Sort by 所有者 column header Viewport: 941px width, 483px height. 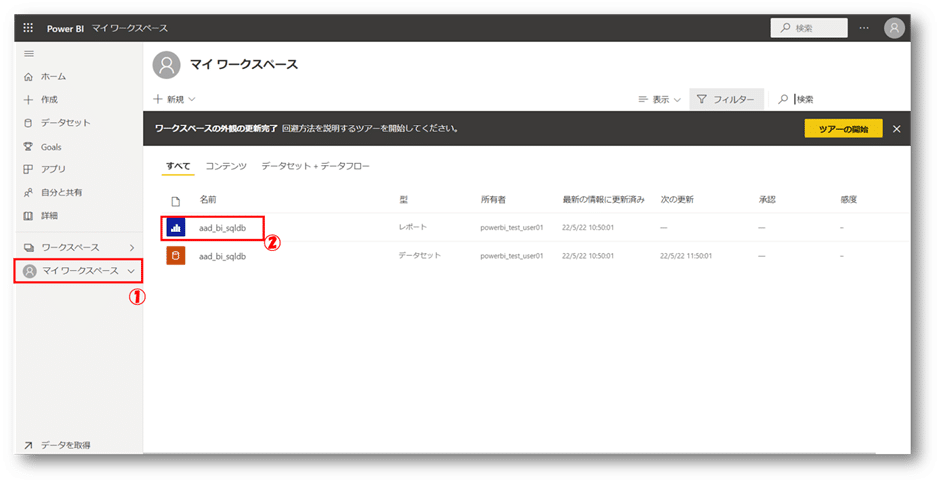[493, 199]
